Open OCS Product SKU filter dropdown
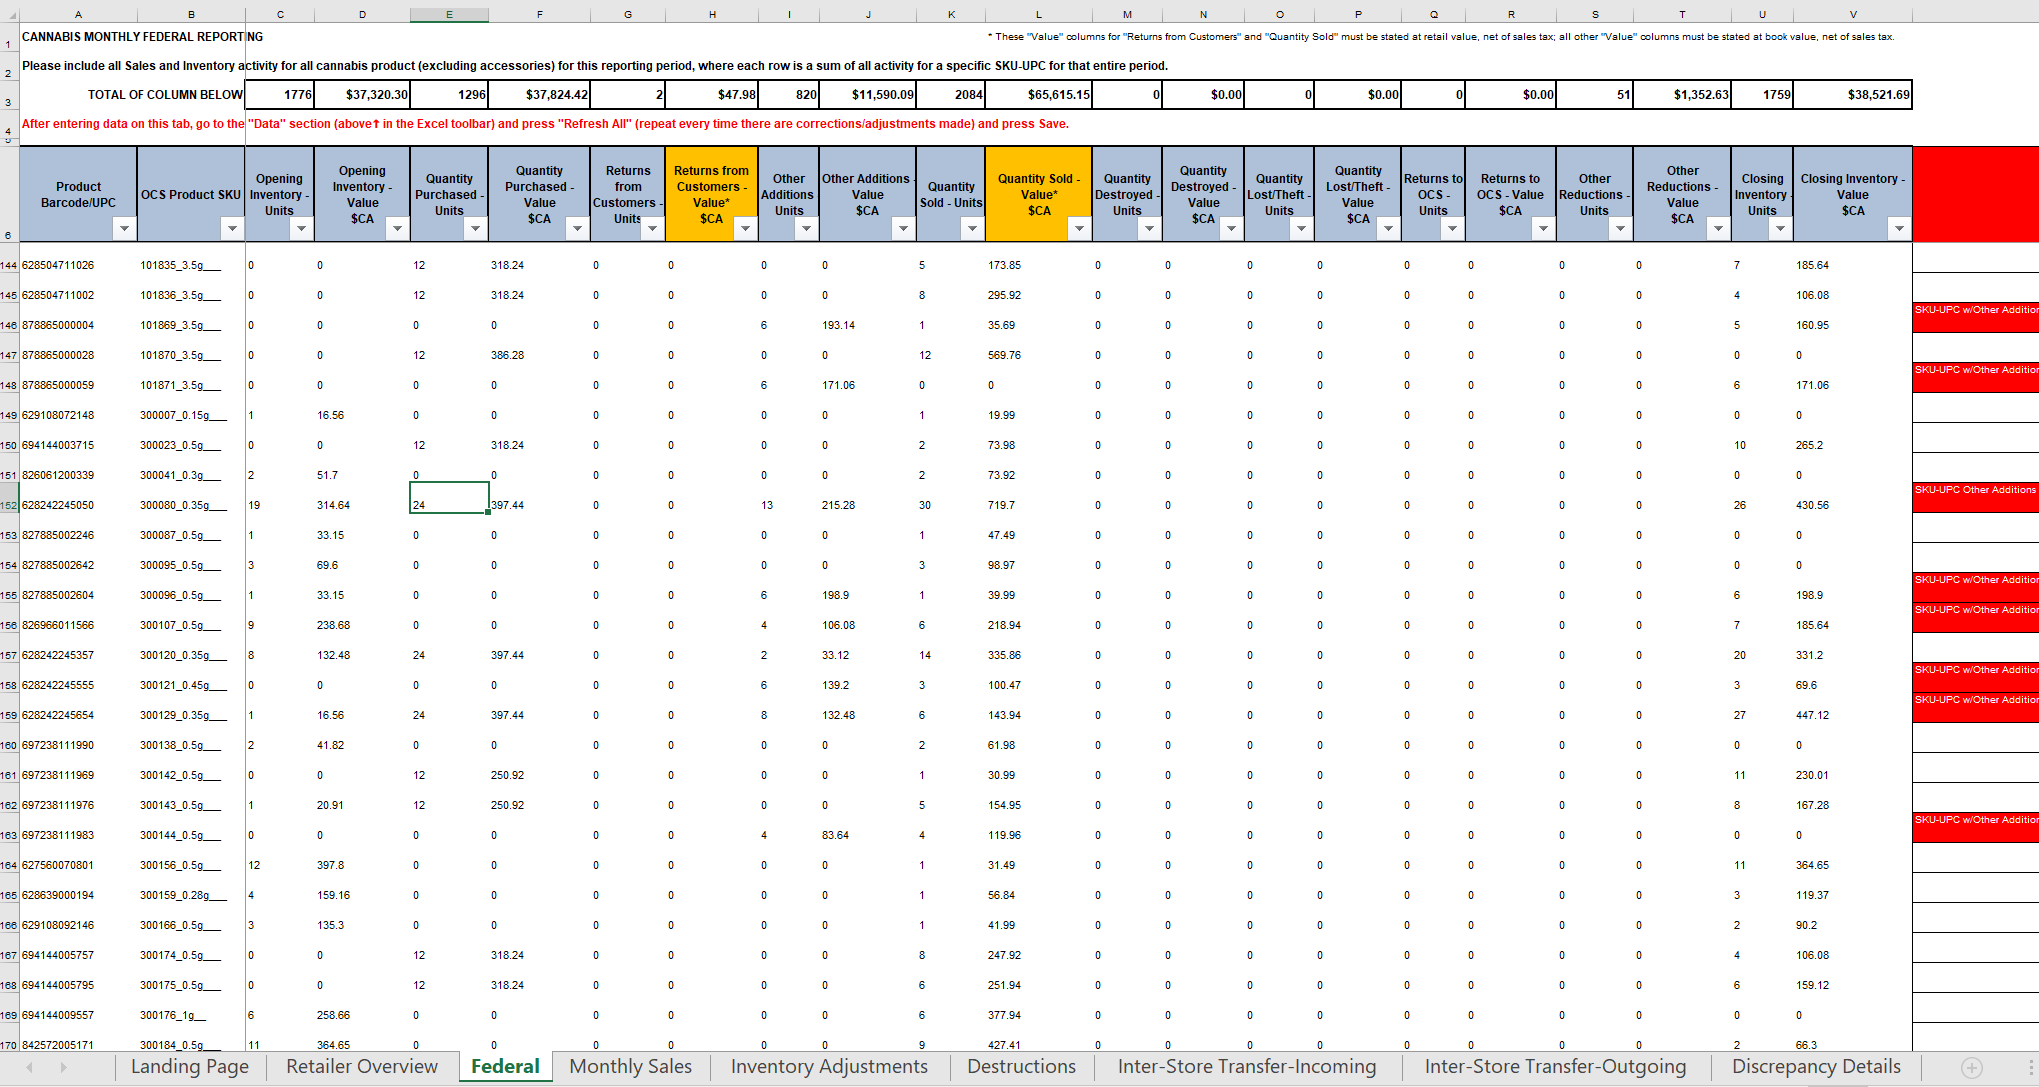 click(232, 229)
